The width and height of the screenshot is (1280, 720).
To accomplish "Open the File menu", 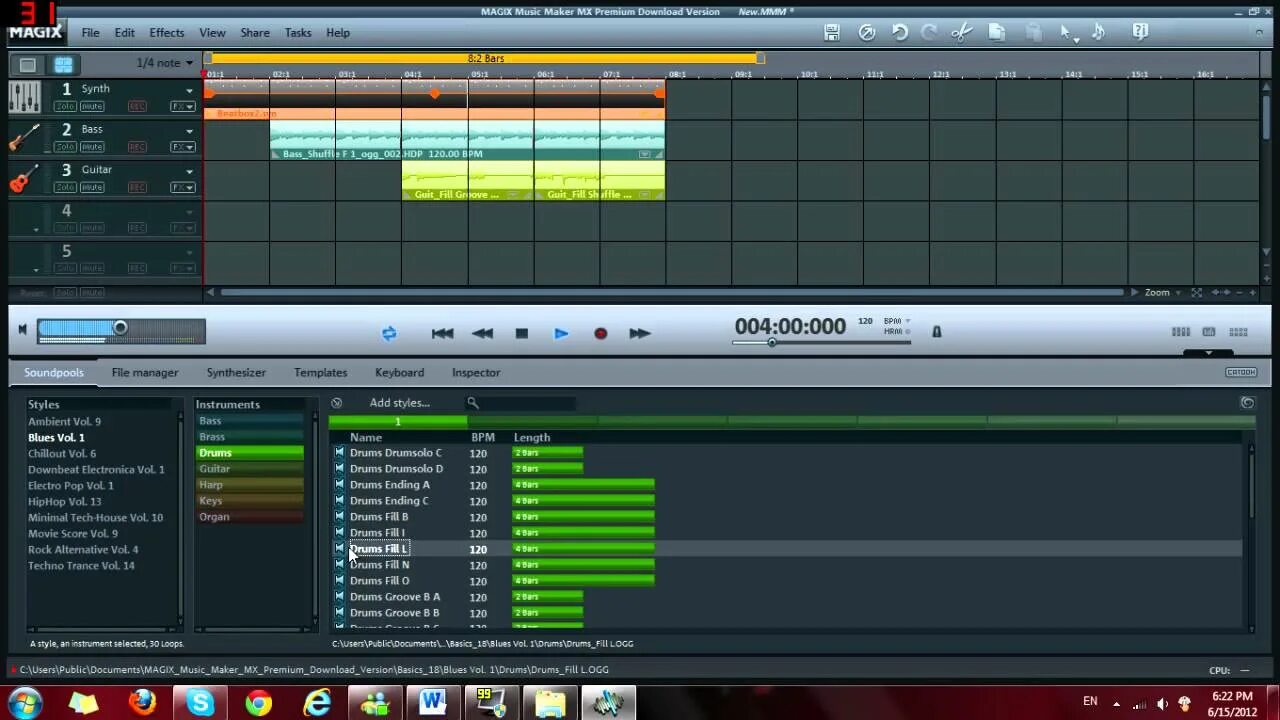I will (90, 33).
